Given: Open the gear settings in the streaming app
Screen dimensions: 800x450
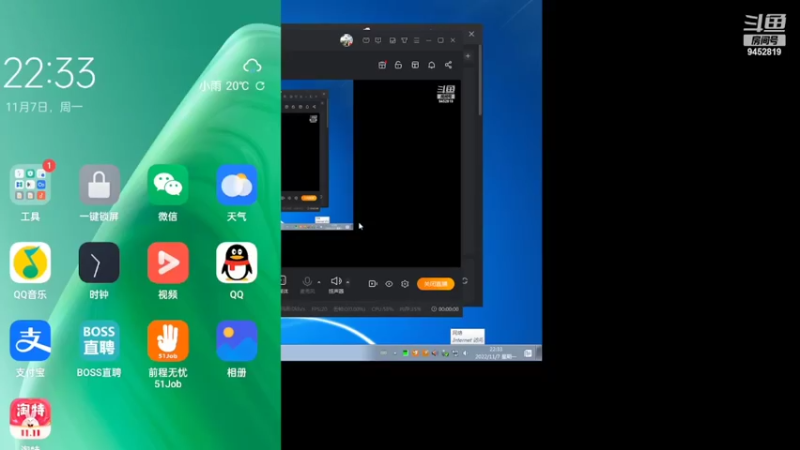Looking at the screenshot, I should (405, 284).
